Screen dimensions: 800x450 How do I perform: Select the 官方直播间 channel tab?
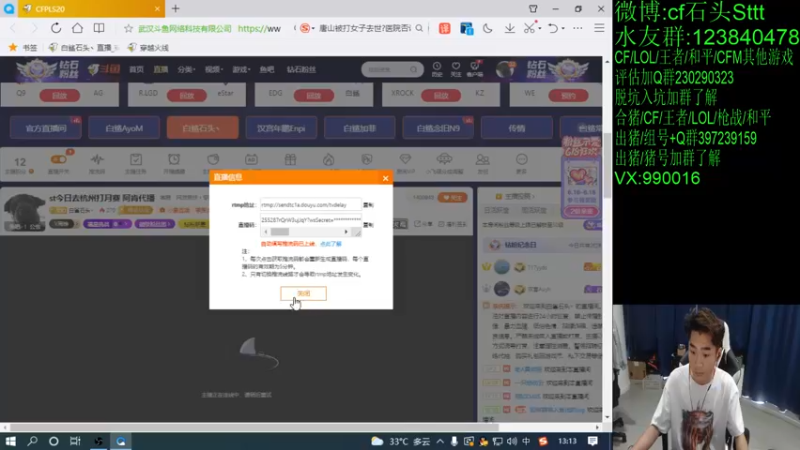pyautogui.click(x=45, y=128)
